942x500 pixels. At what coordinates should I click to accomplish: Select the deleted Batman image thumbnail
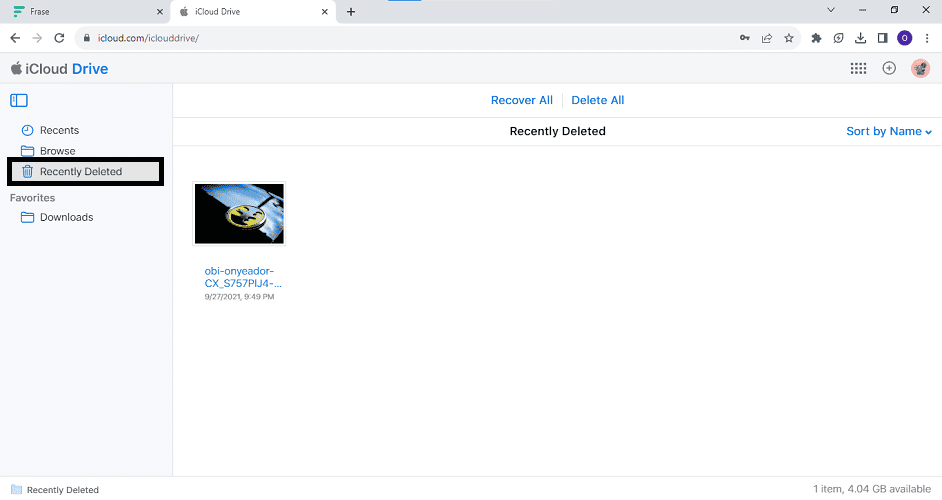239,213
